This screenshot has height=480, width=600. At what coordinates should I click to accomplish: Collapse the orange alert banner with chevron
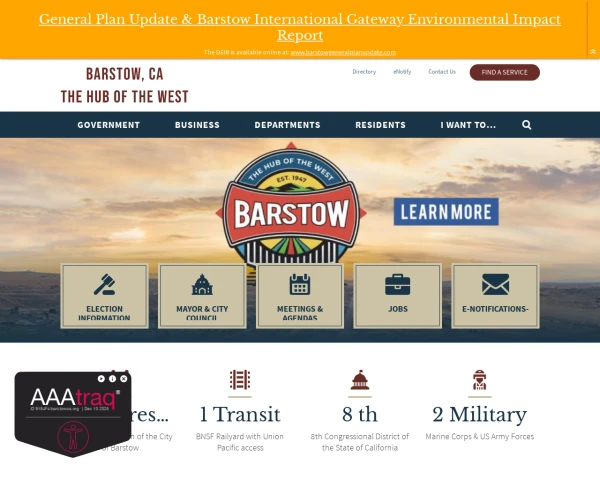593,51
